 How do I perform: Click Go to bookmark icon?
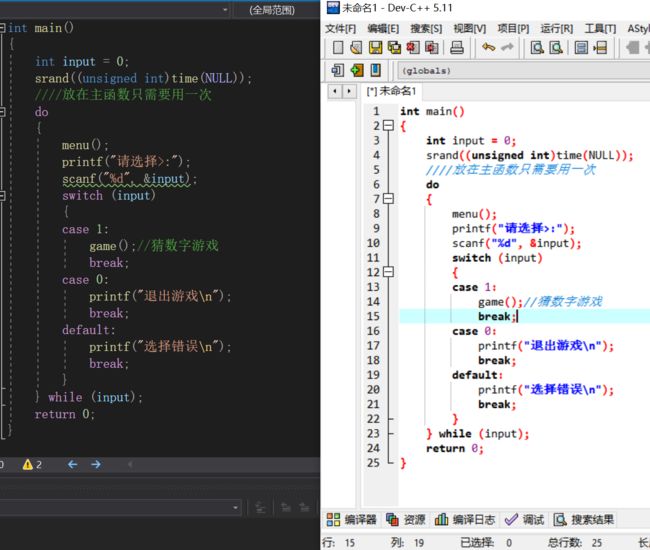tap(376, 70)
